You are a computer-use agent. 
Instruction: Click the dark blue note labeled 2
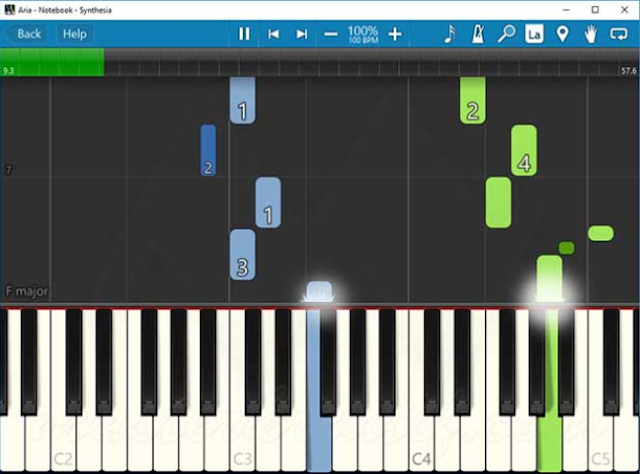pyautogui.click(x=208, y=151)
